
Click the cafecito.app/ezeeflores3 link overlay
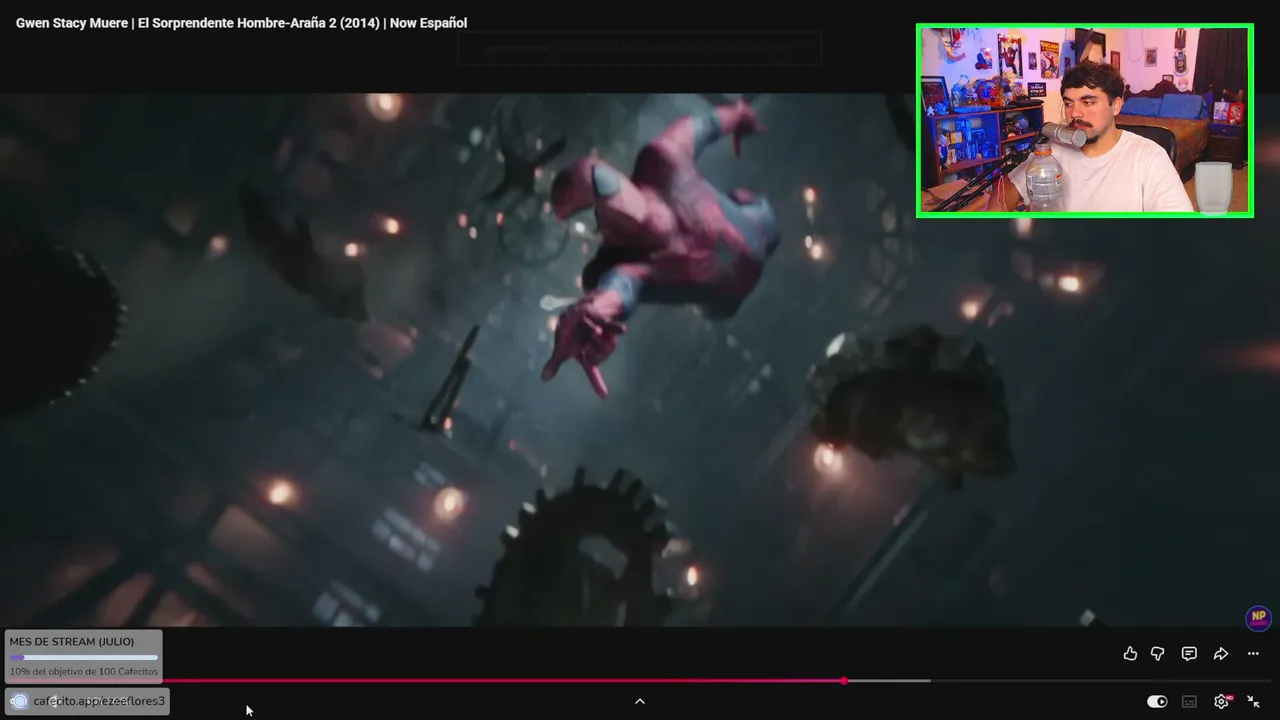(87, 701)
